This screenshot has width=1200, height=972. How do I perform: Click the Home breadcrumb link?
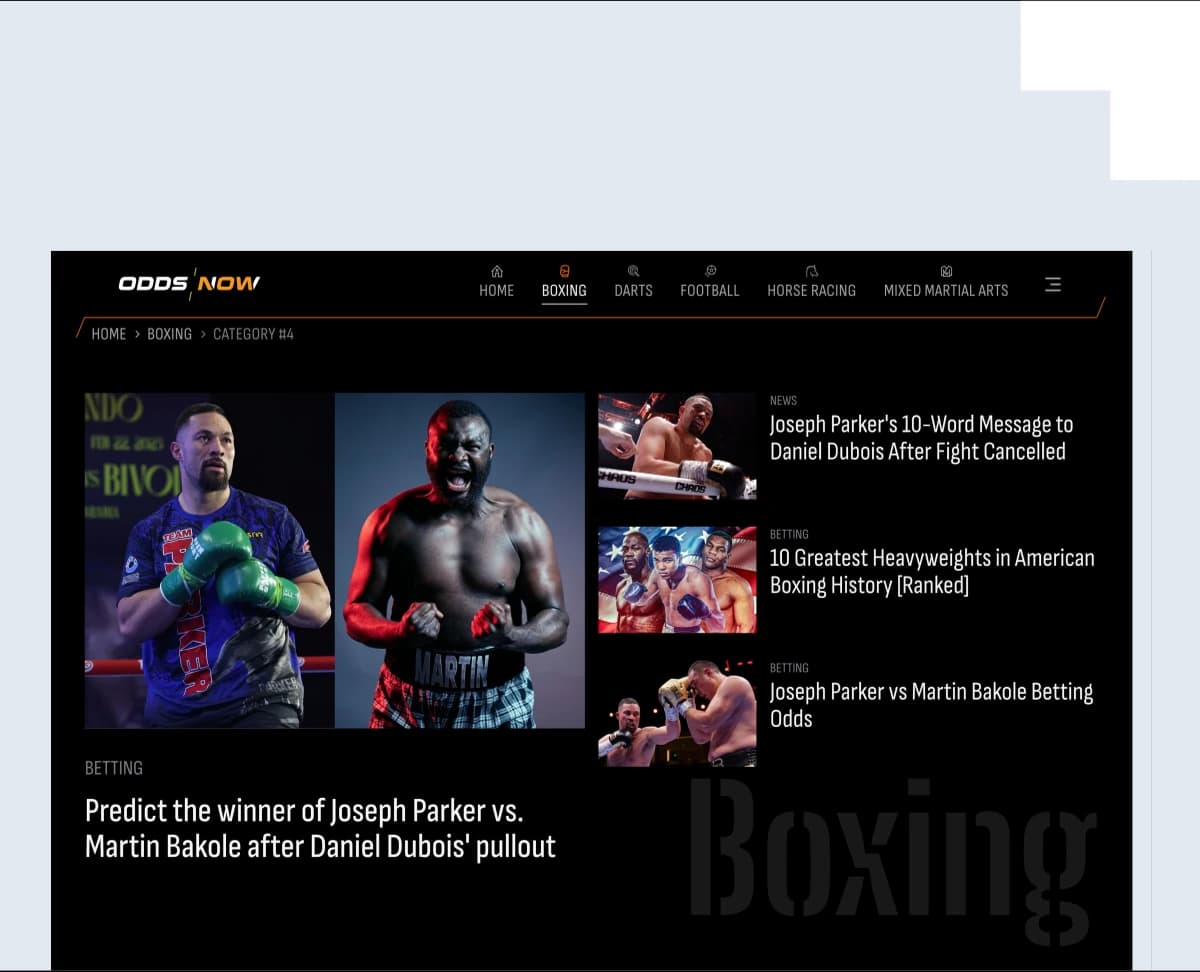tap(108, 334)
